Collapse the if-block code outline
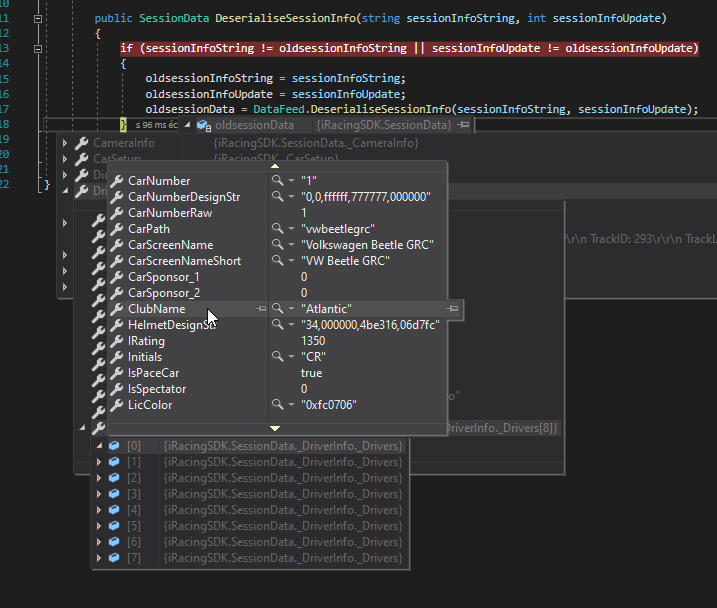 click(38, 48)
